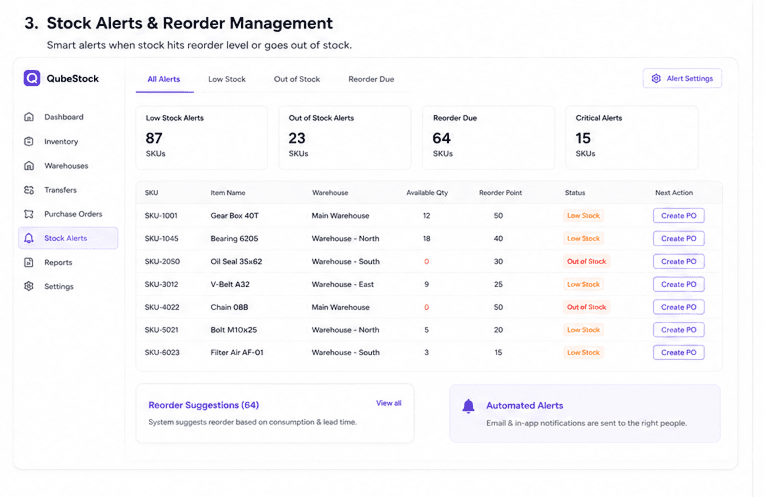764x497 pixels.
Task: Select the Stock Alerts bell icon
Action: [x=29, y=238]
